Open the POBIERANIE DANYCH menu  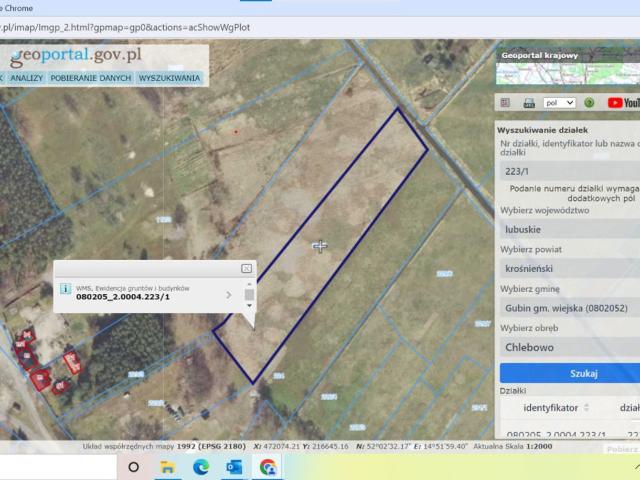coord(90,78)
